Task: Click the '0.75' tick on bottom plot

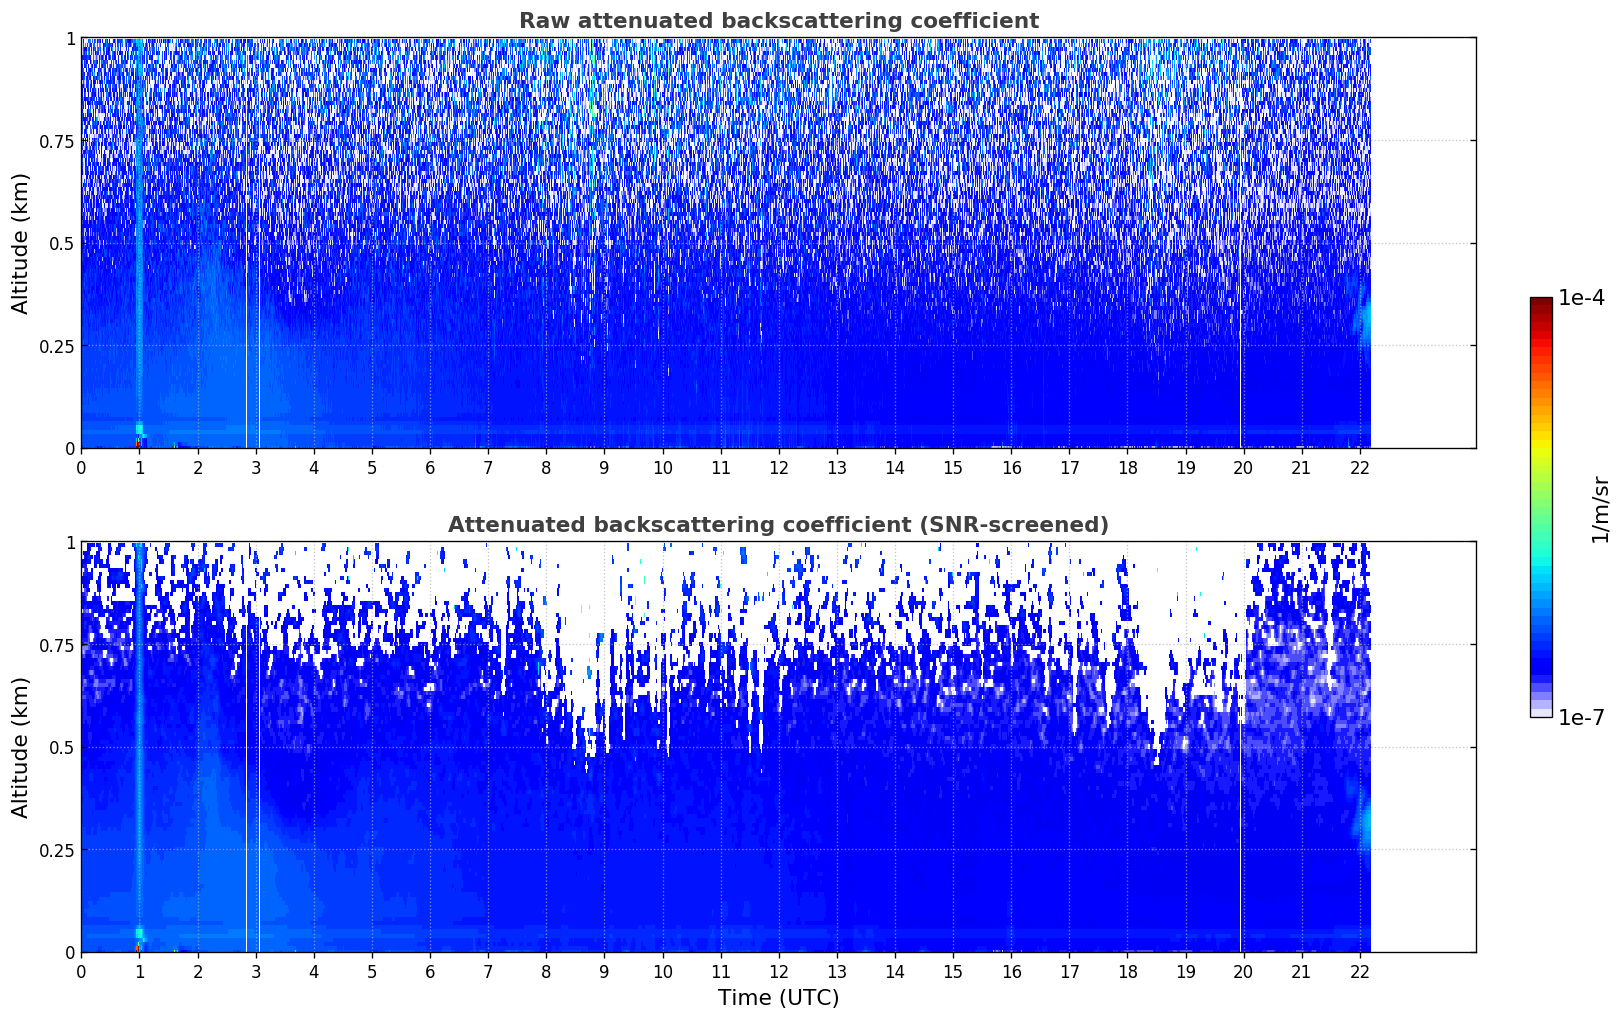Action: (x=57, y=645)
